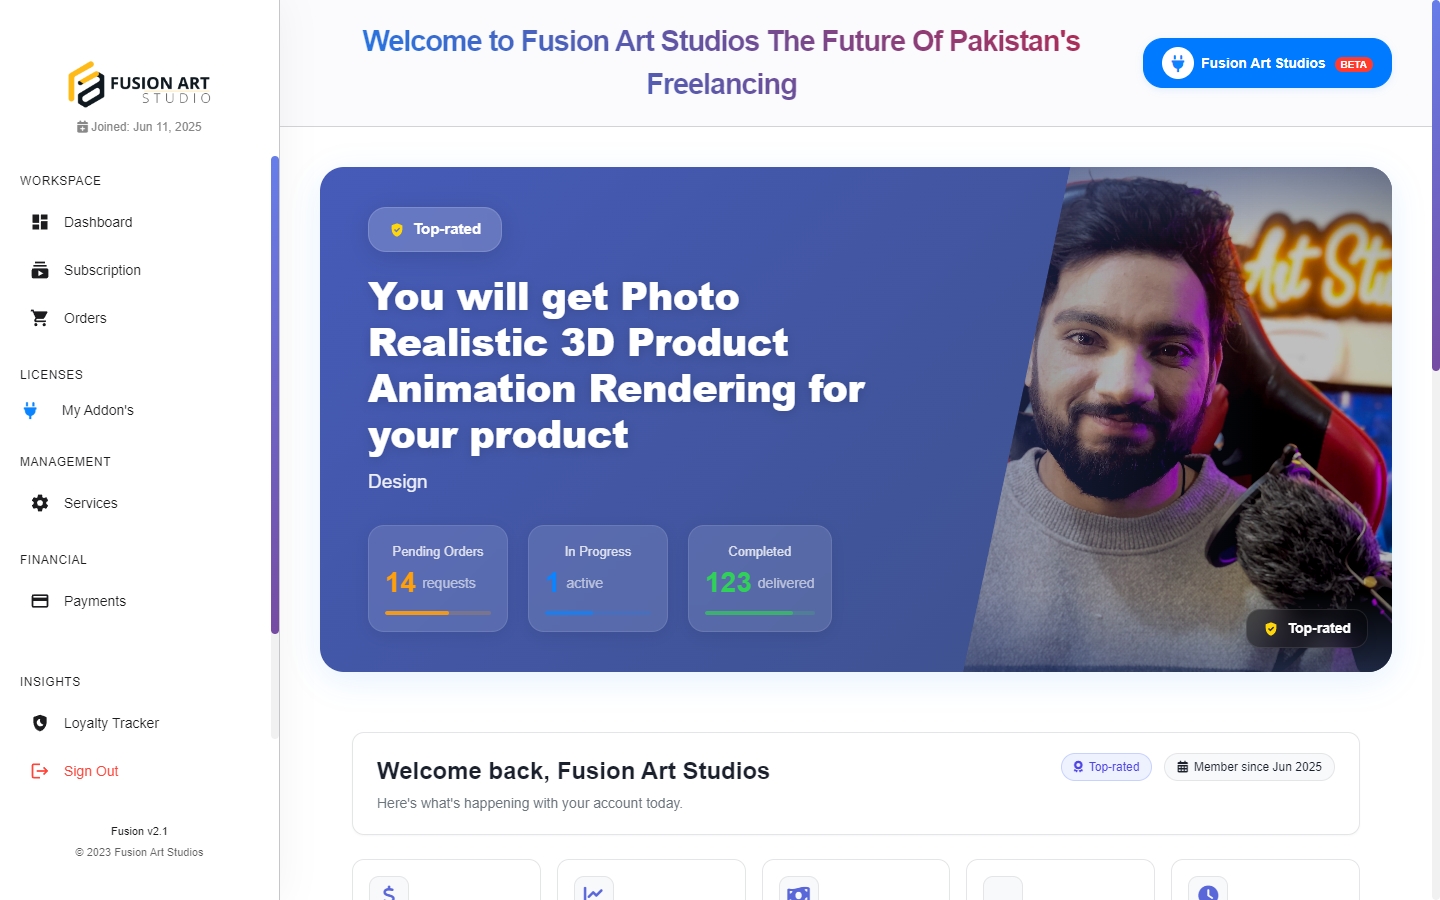1440x900 pixels.
Task: Click the dollar sign stat card icon
Action: [389, 891]
